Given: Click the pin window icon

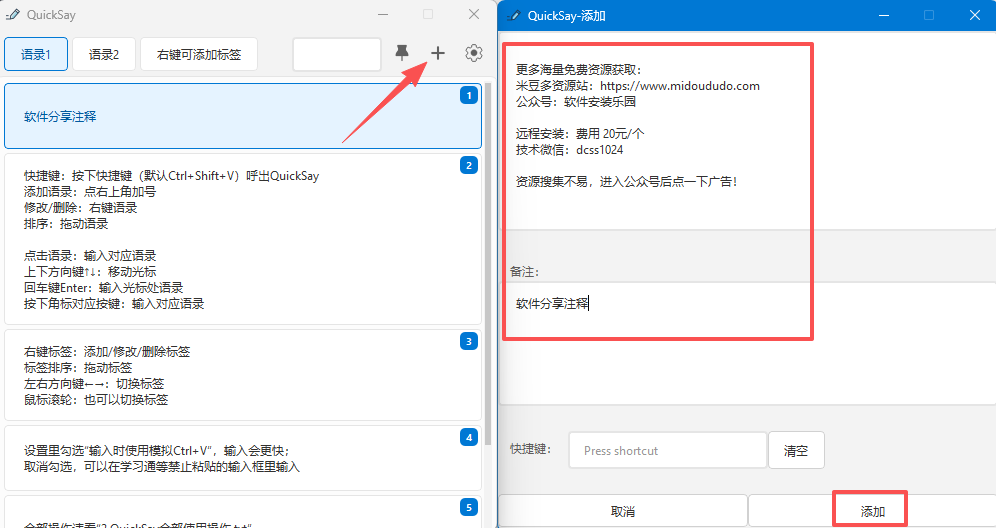Looking at the screenshot, I should tap(402, 53).
